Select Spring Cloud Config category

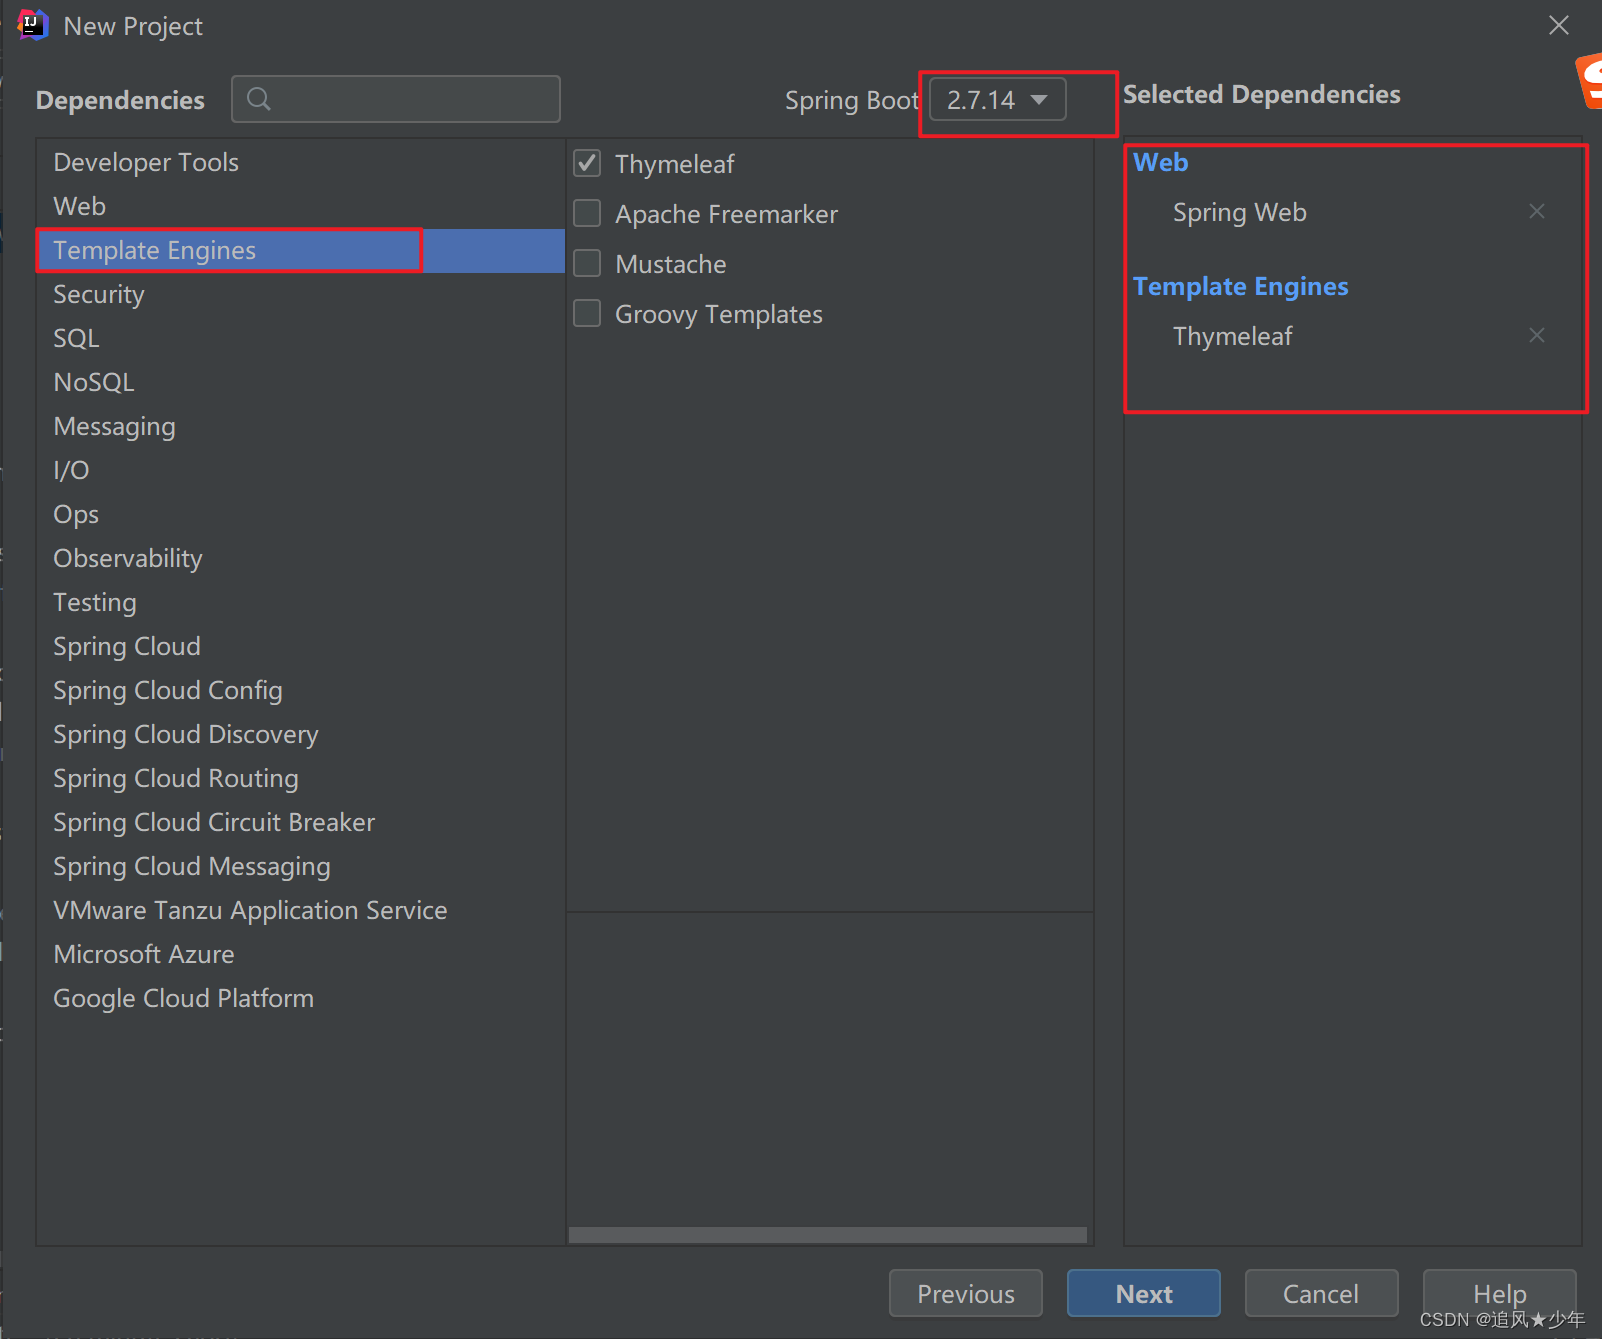click(x=301, y=690)
